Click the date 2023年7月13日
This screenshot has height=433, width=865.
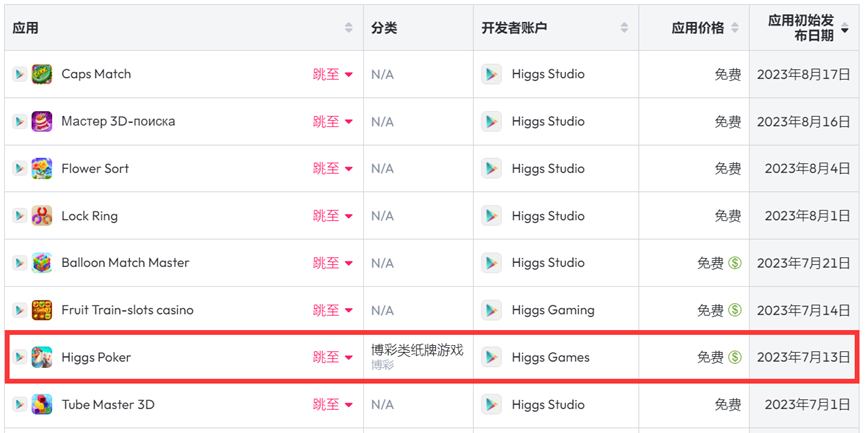804,357
